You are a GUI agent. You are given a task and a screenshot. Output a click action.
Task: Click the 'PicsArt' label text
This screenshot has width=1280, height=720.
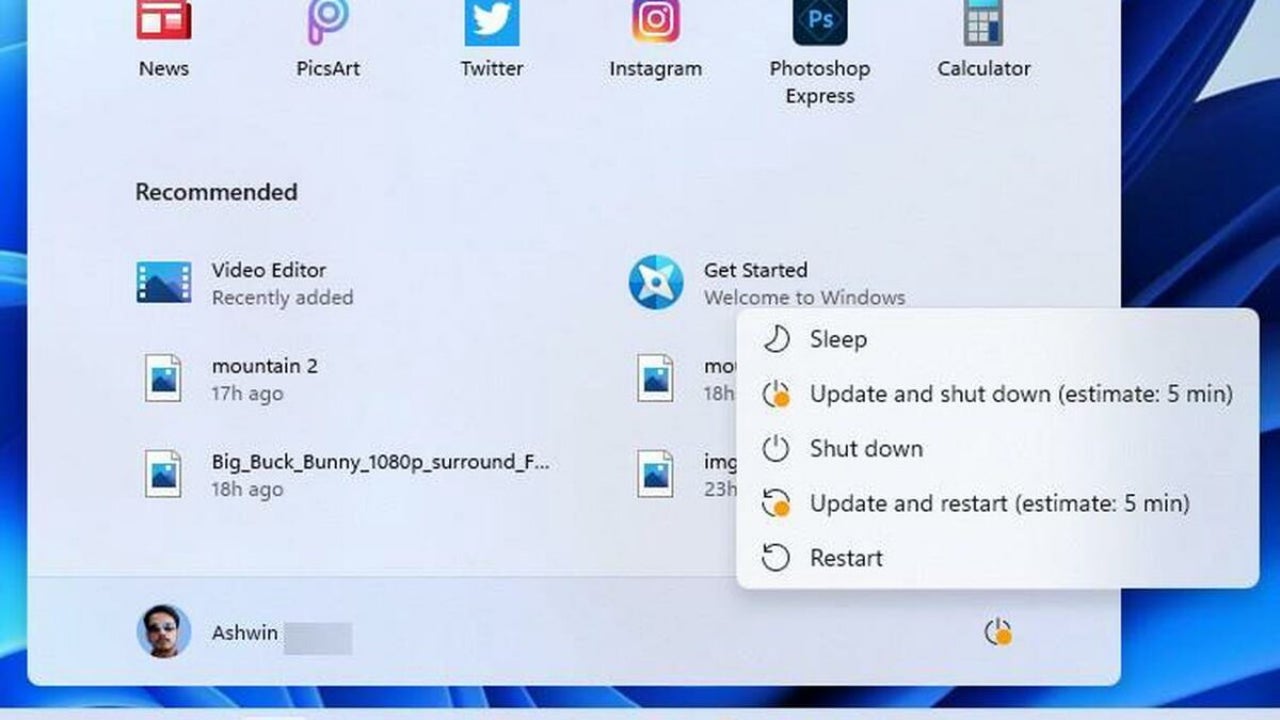coord(328,69)
